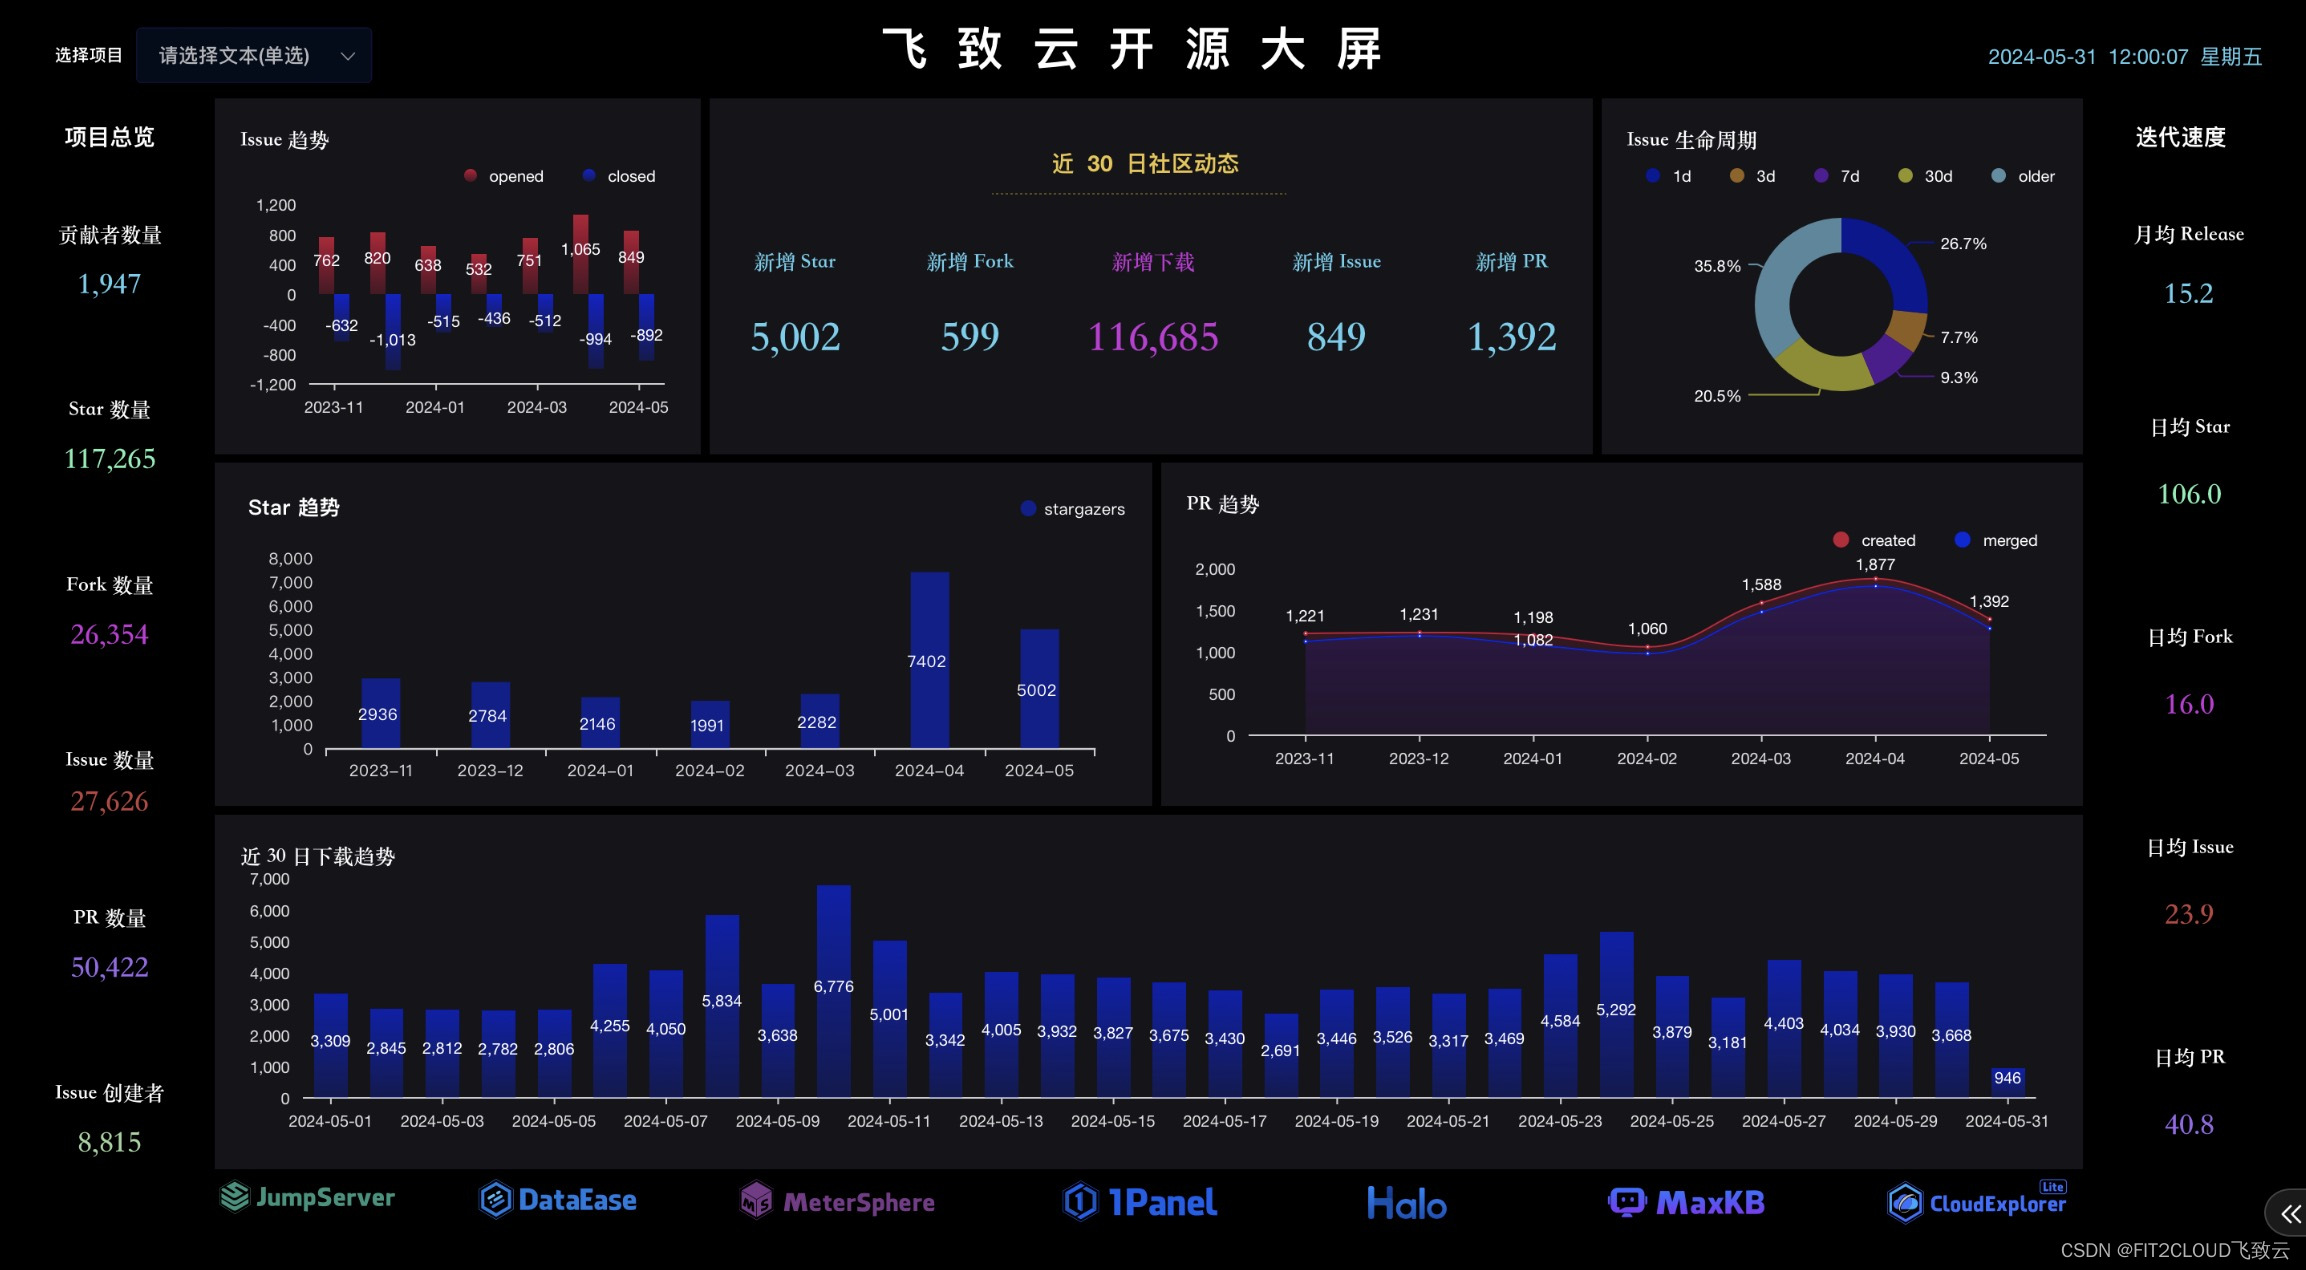Image resolution: width=2306 pixels, height=1270 pixels.
Task: Click the 1,065 opened issue bar
Action: click(581, 254)
